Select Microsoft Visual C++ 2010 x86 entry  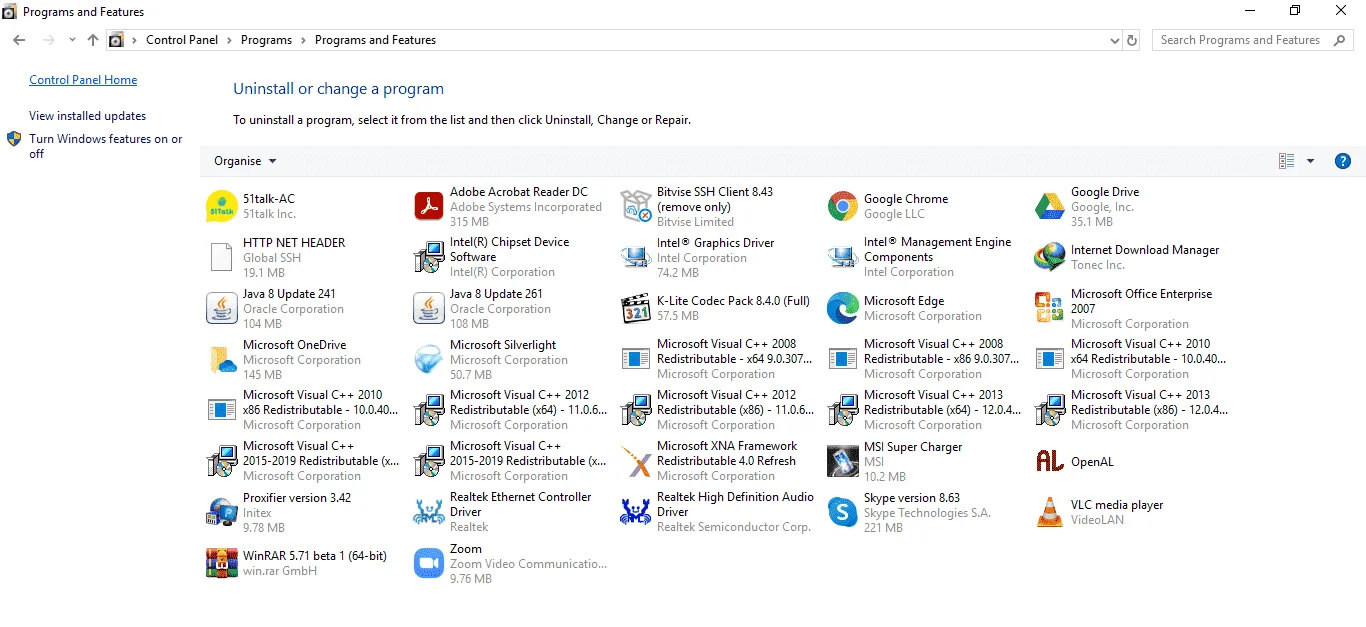[303, 410]
